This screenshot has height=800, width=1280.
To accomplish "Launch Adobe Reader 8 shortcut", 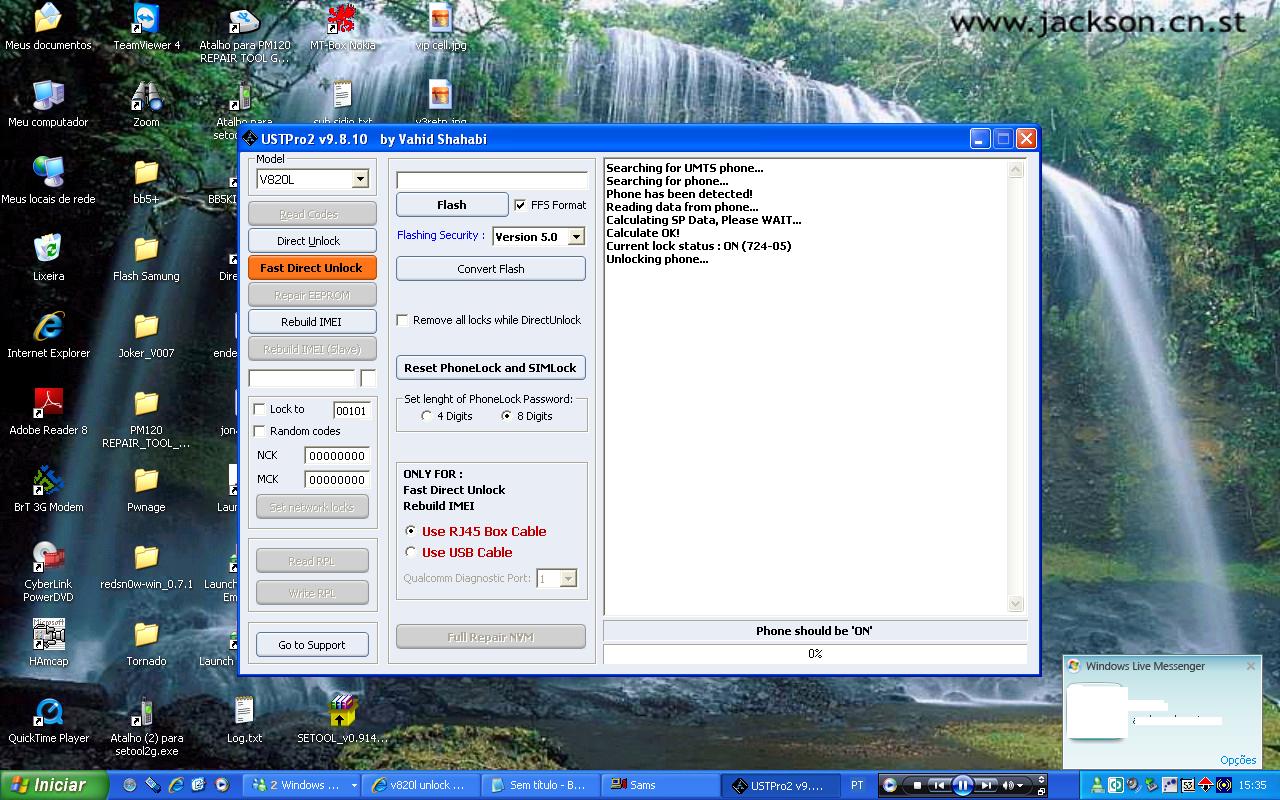I will tap(48, 412).
